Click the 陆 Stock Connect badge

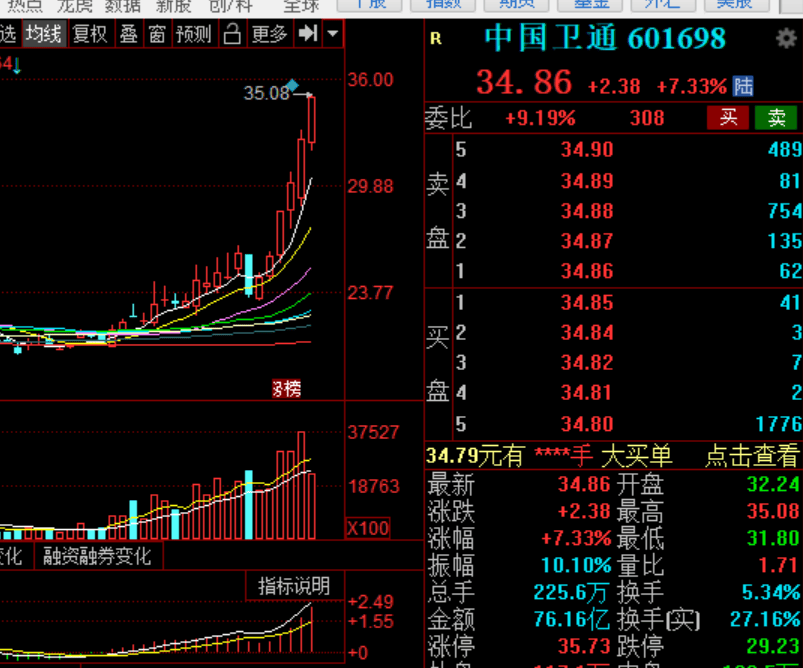743,86
